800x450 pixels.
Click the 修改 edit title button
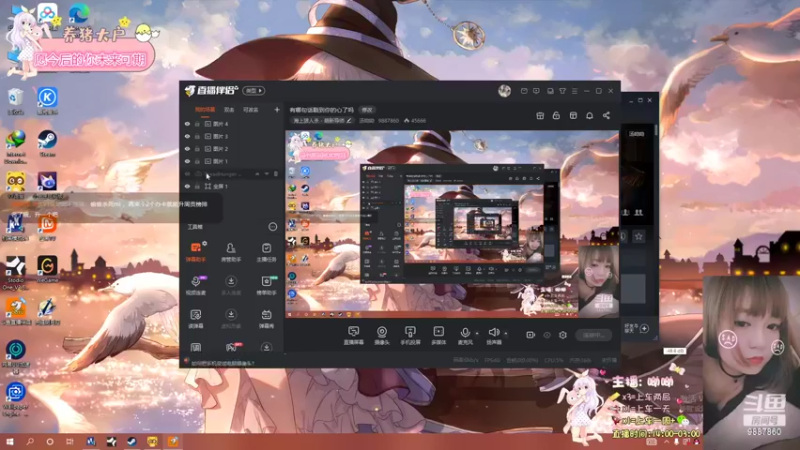point(367,110)
